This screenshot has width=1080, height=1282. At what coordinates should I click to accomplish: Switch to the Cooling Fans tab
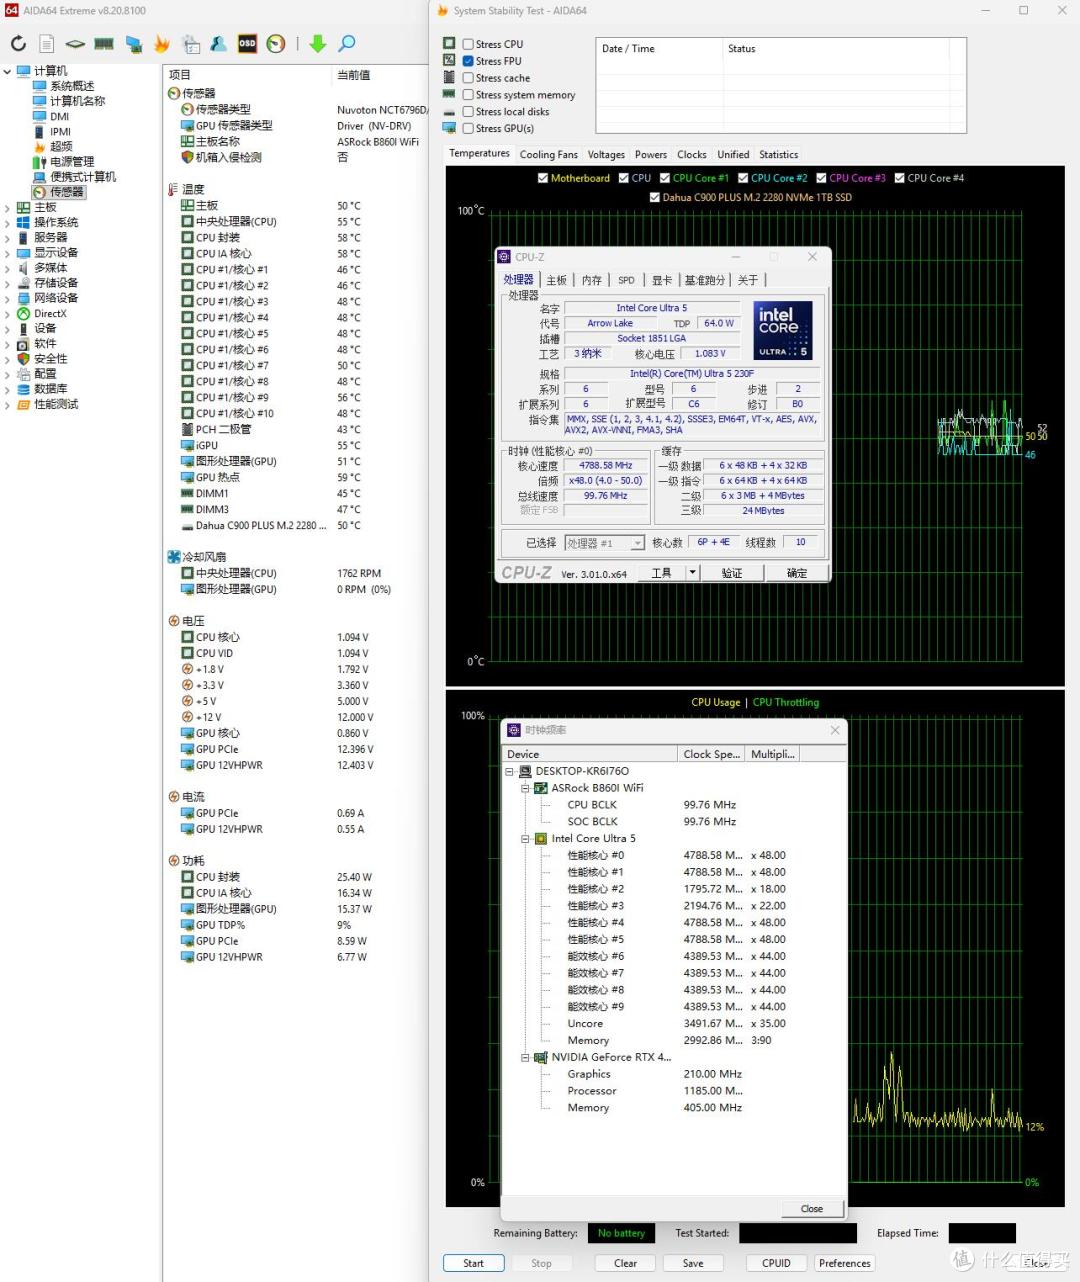(548, 155)
